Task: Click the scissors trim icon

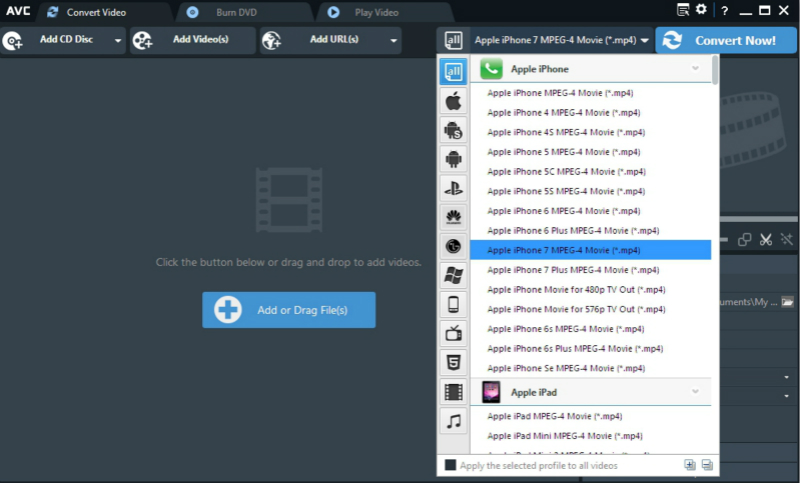Action: [765, 239]
